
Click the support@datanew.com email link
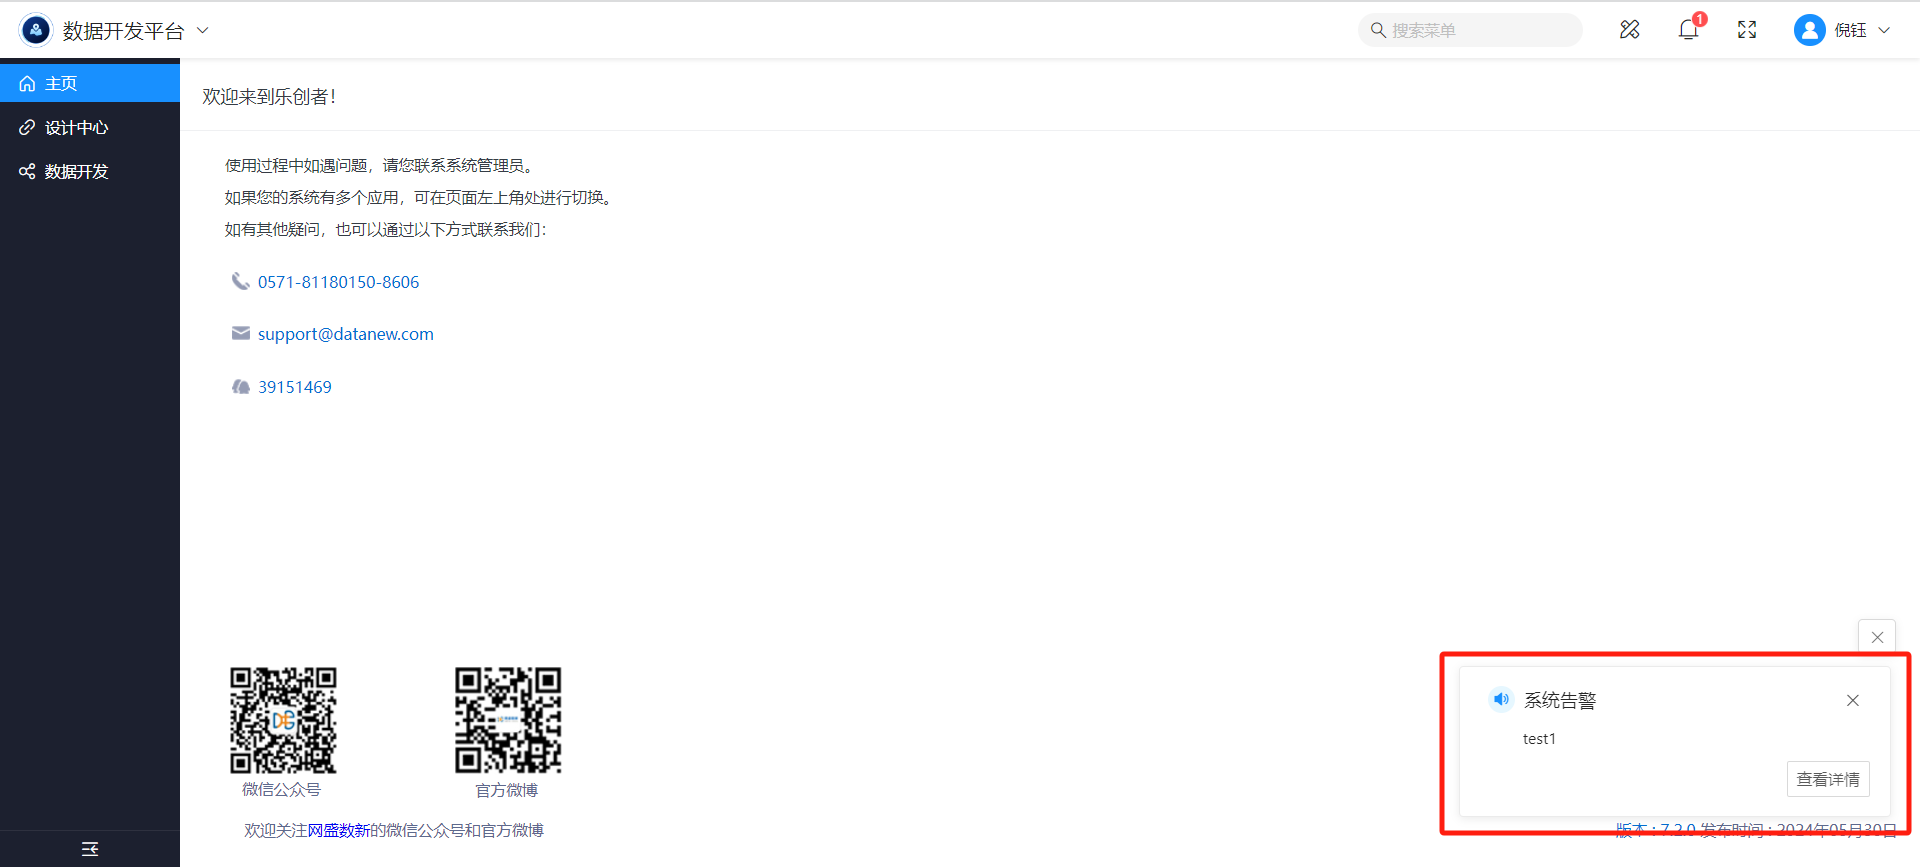(x=345, y=334)
